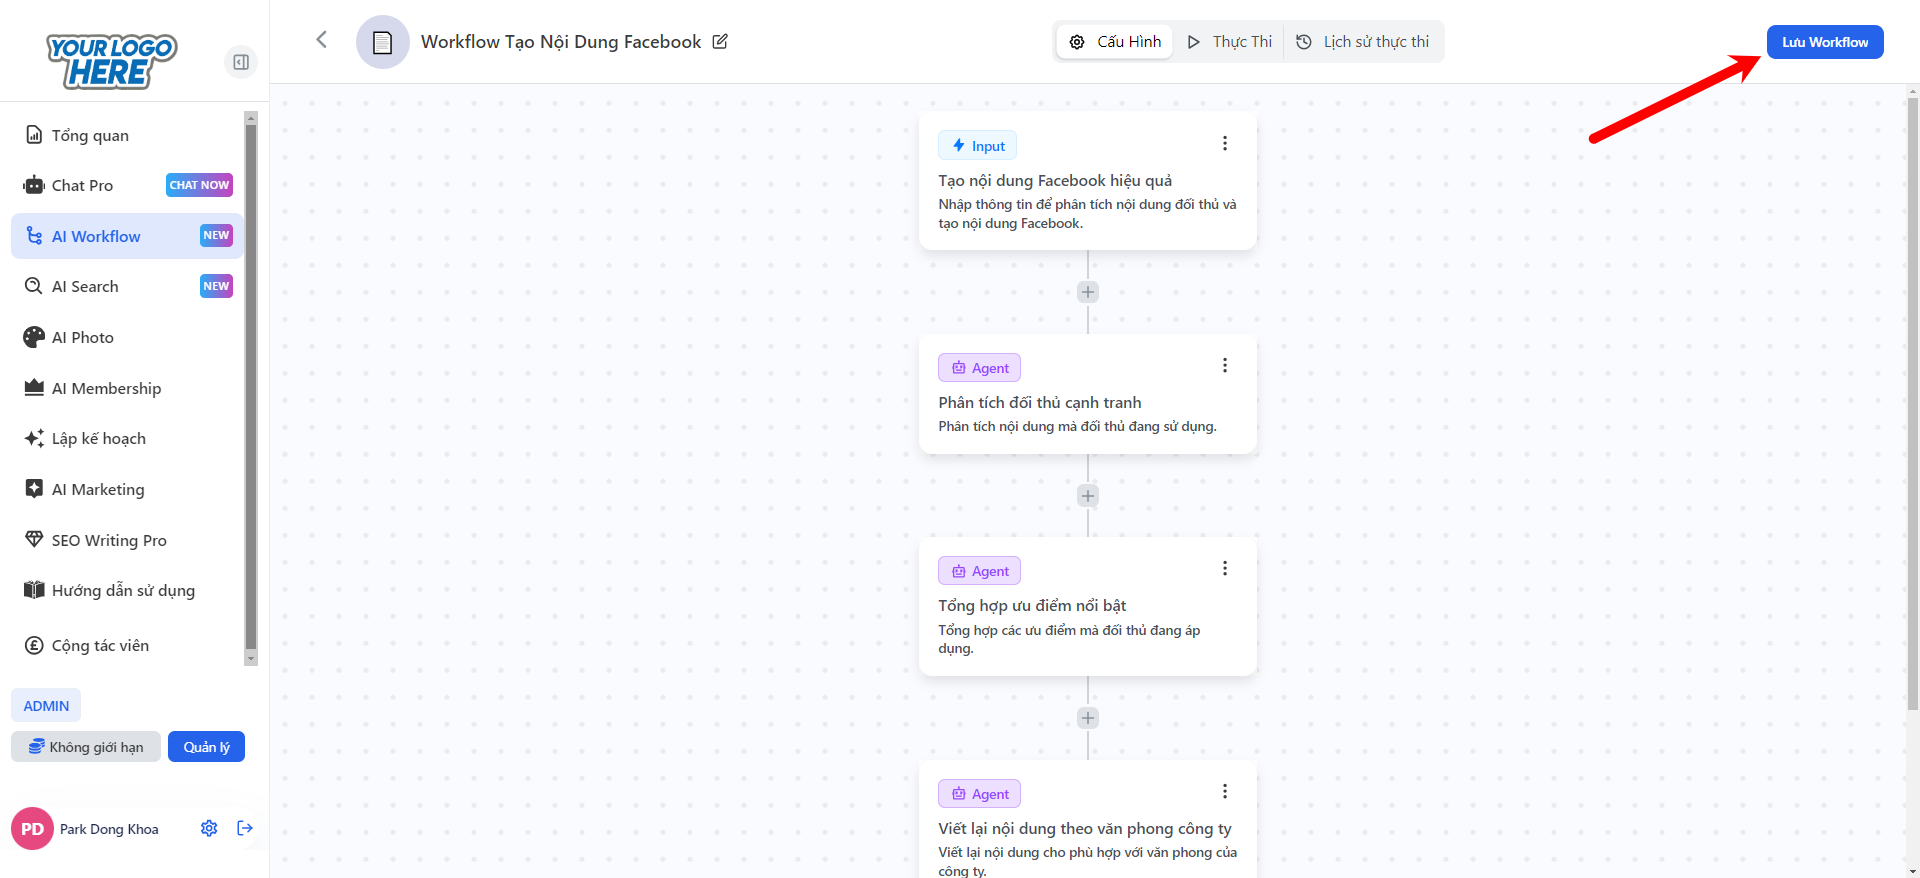Collapse the sidebar using the panel icon
1920x878 pixels.
click(x=241, y=62)
